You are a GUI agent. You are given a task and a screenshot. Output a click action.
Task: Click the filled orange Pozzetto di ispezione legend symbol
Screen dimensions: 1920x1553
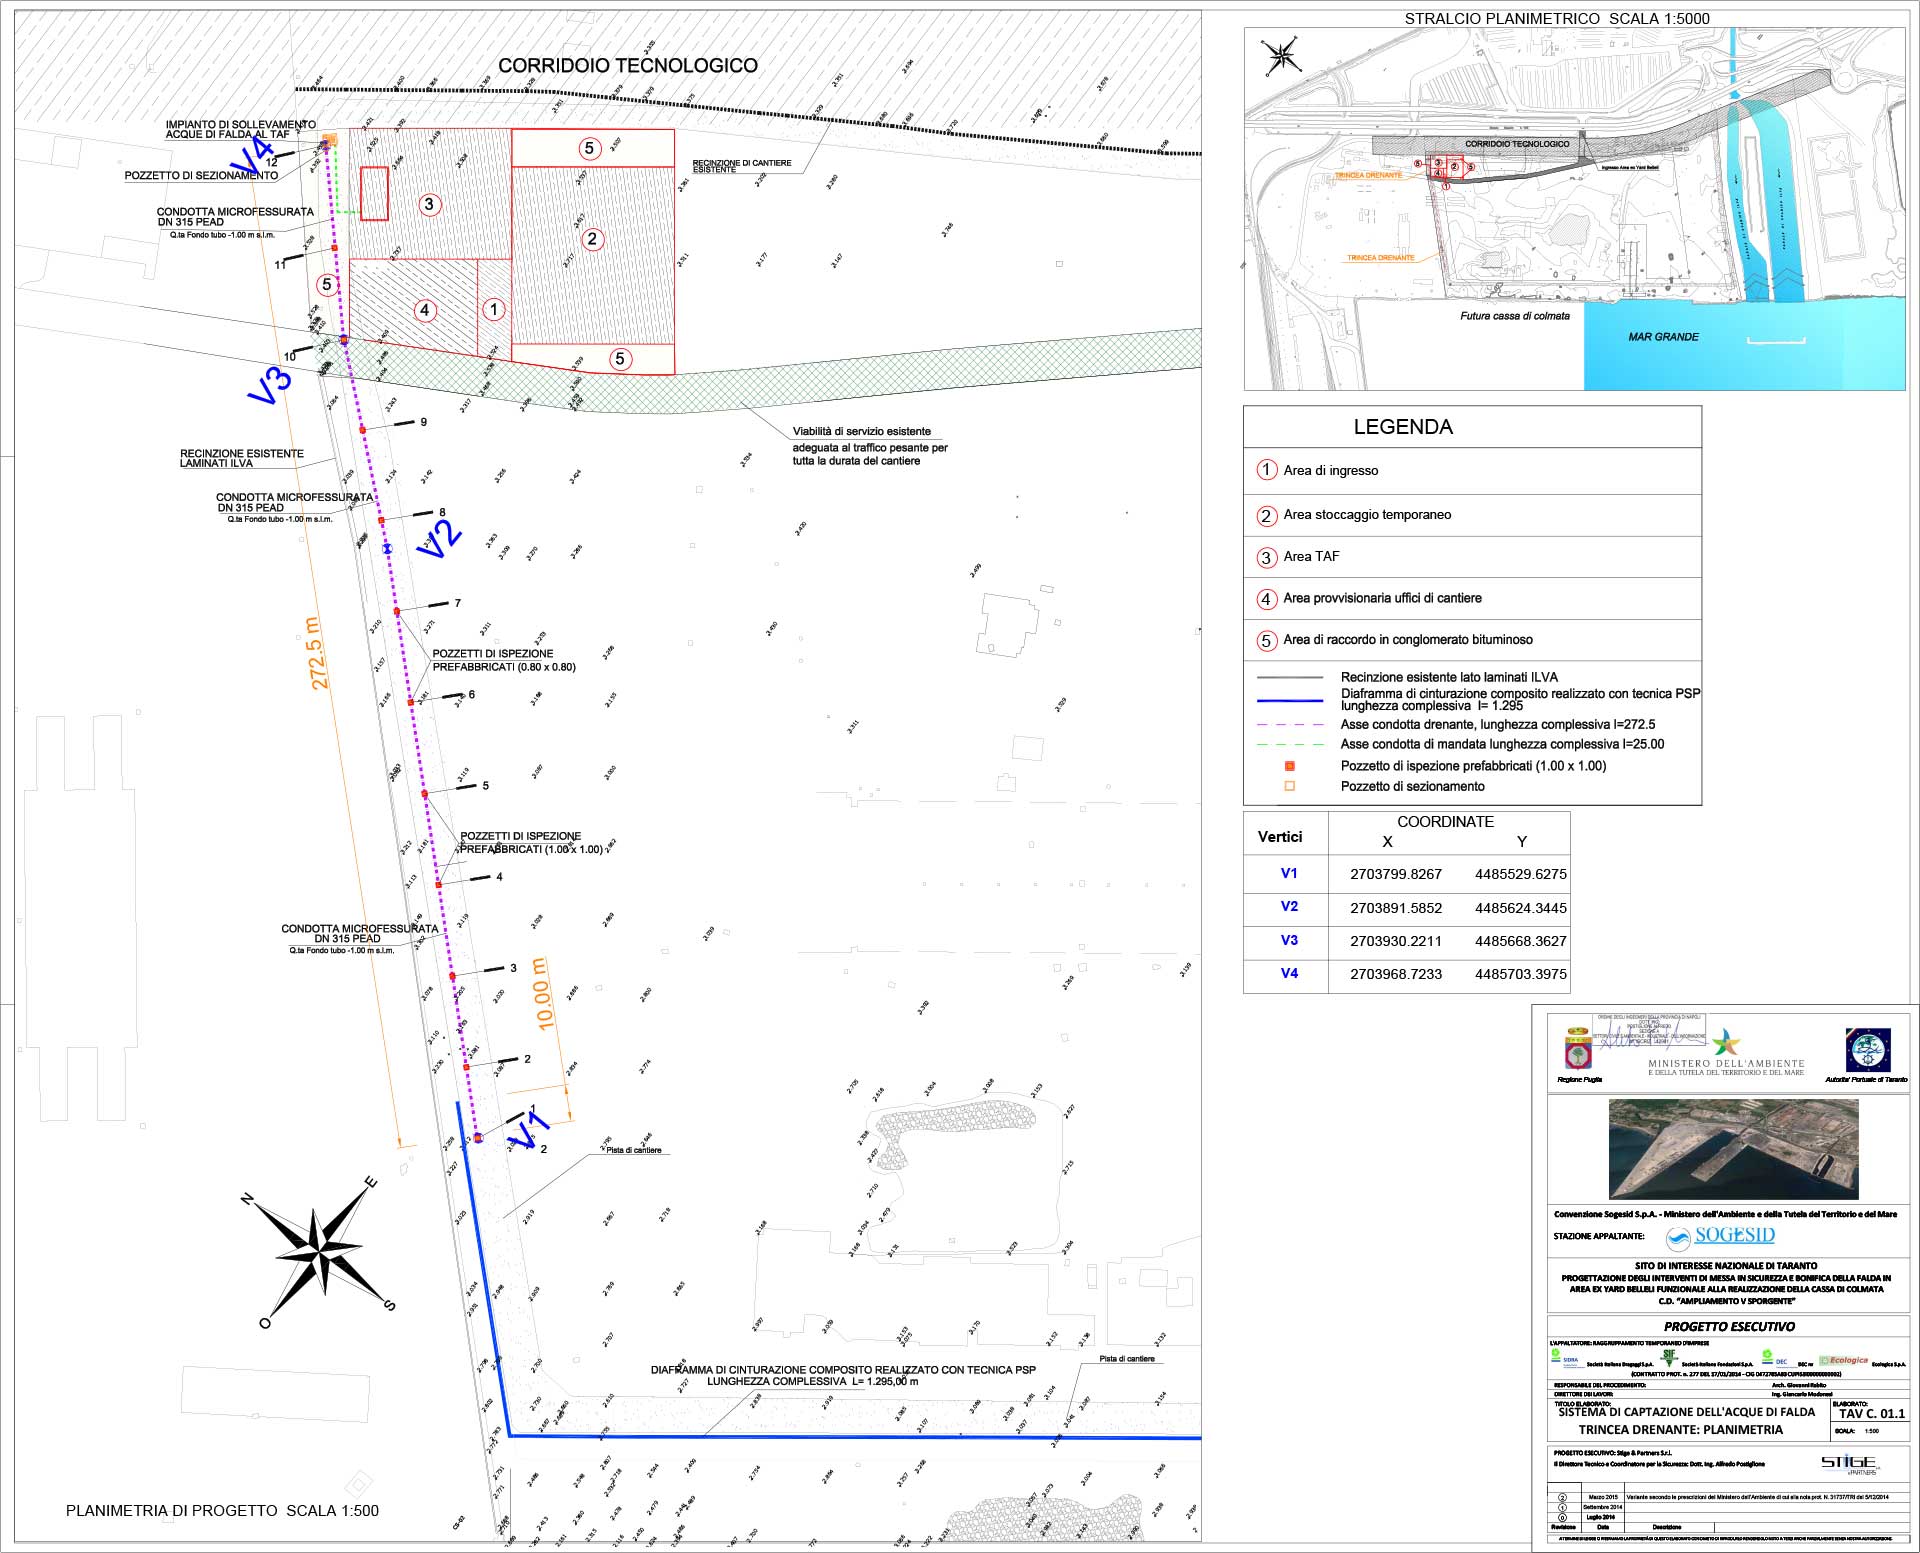1289,766
